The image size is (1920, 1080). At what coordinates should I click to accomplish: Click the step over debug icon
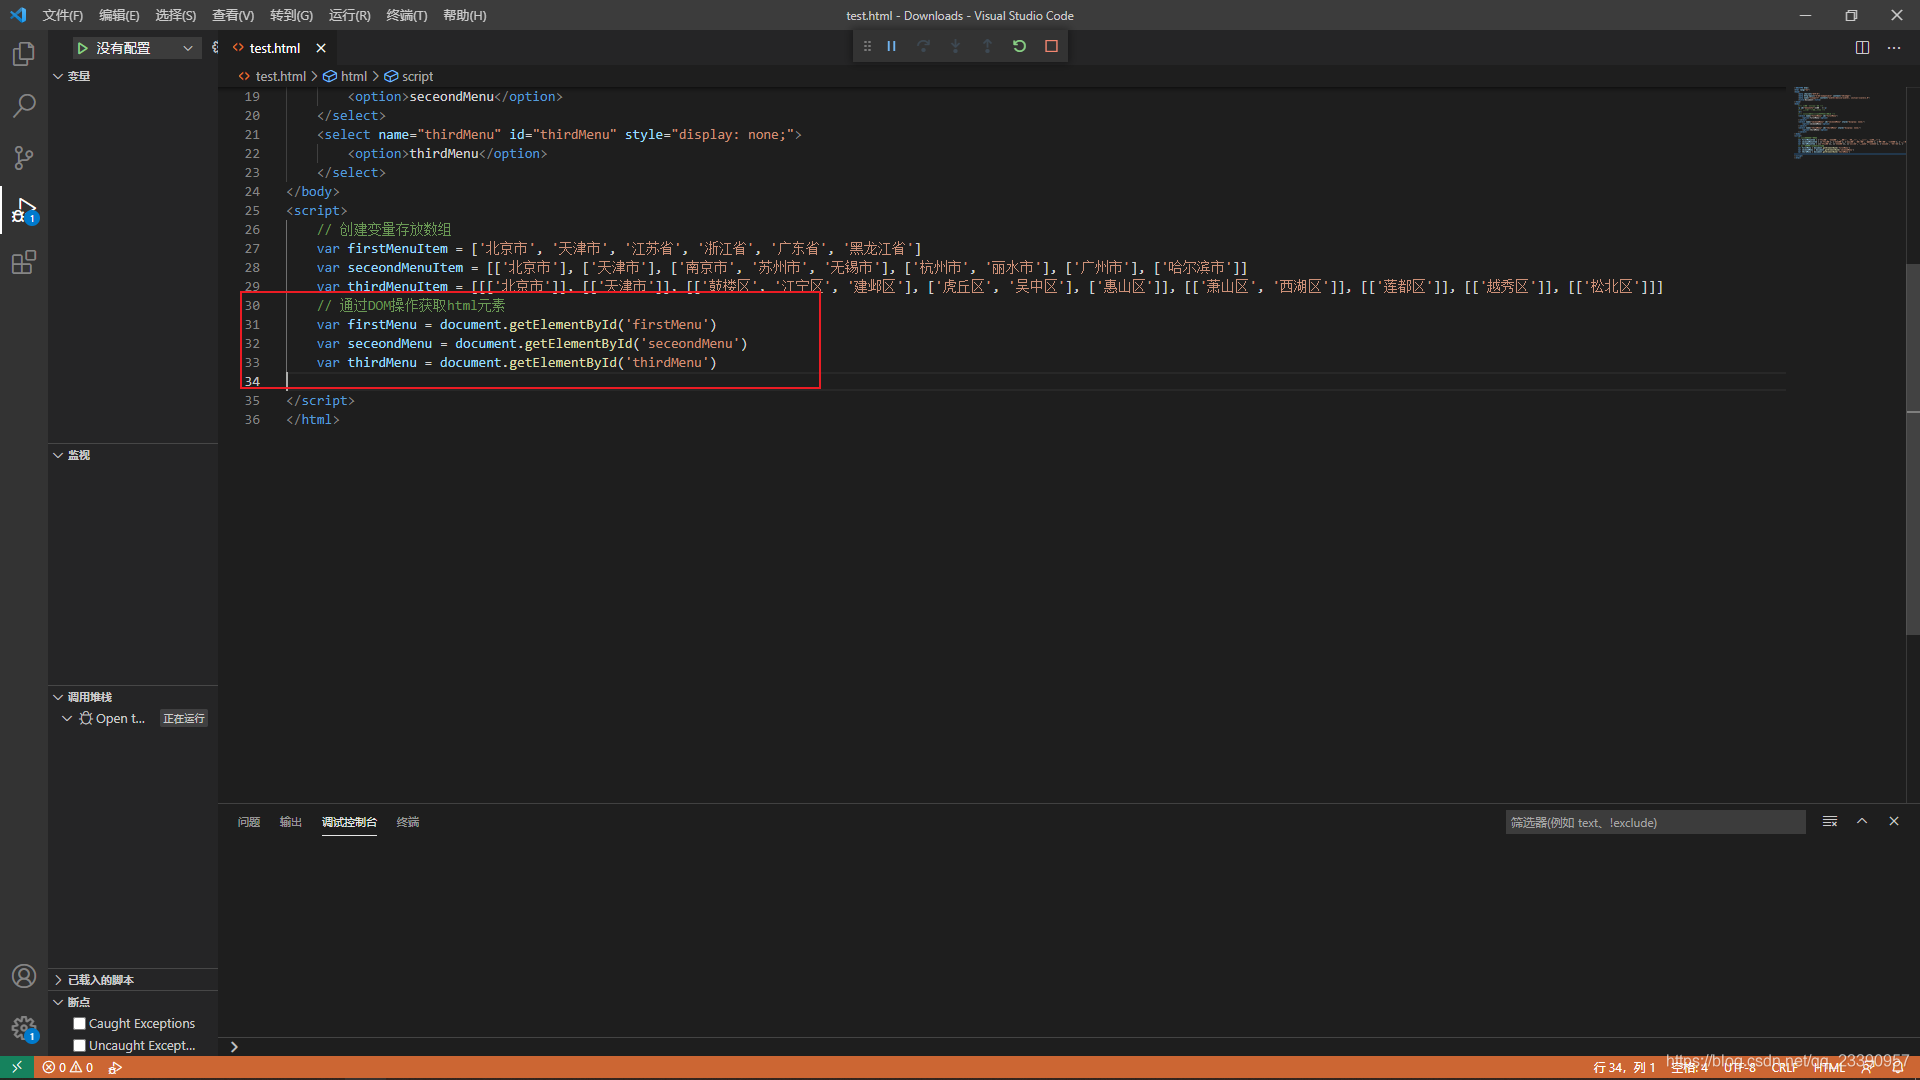(x=923, y=46)
